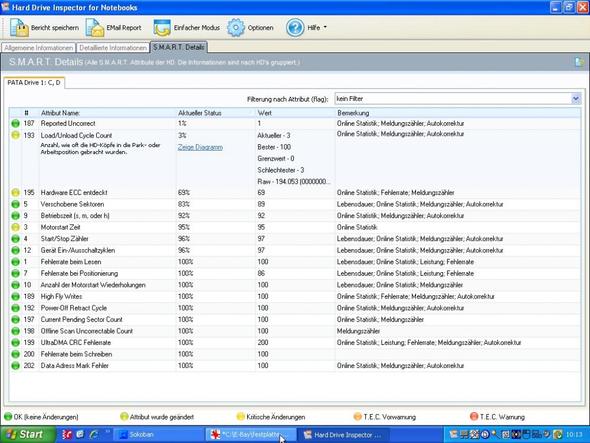Click status icon of High Fly Writes row
This screenshot has height=443, width=590.
click(x=15, y=297)
